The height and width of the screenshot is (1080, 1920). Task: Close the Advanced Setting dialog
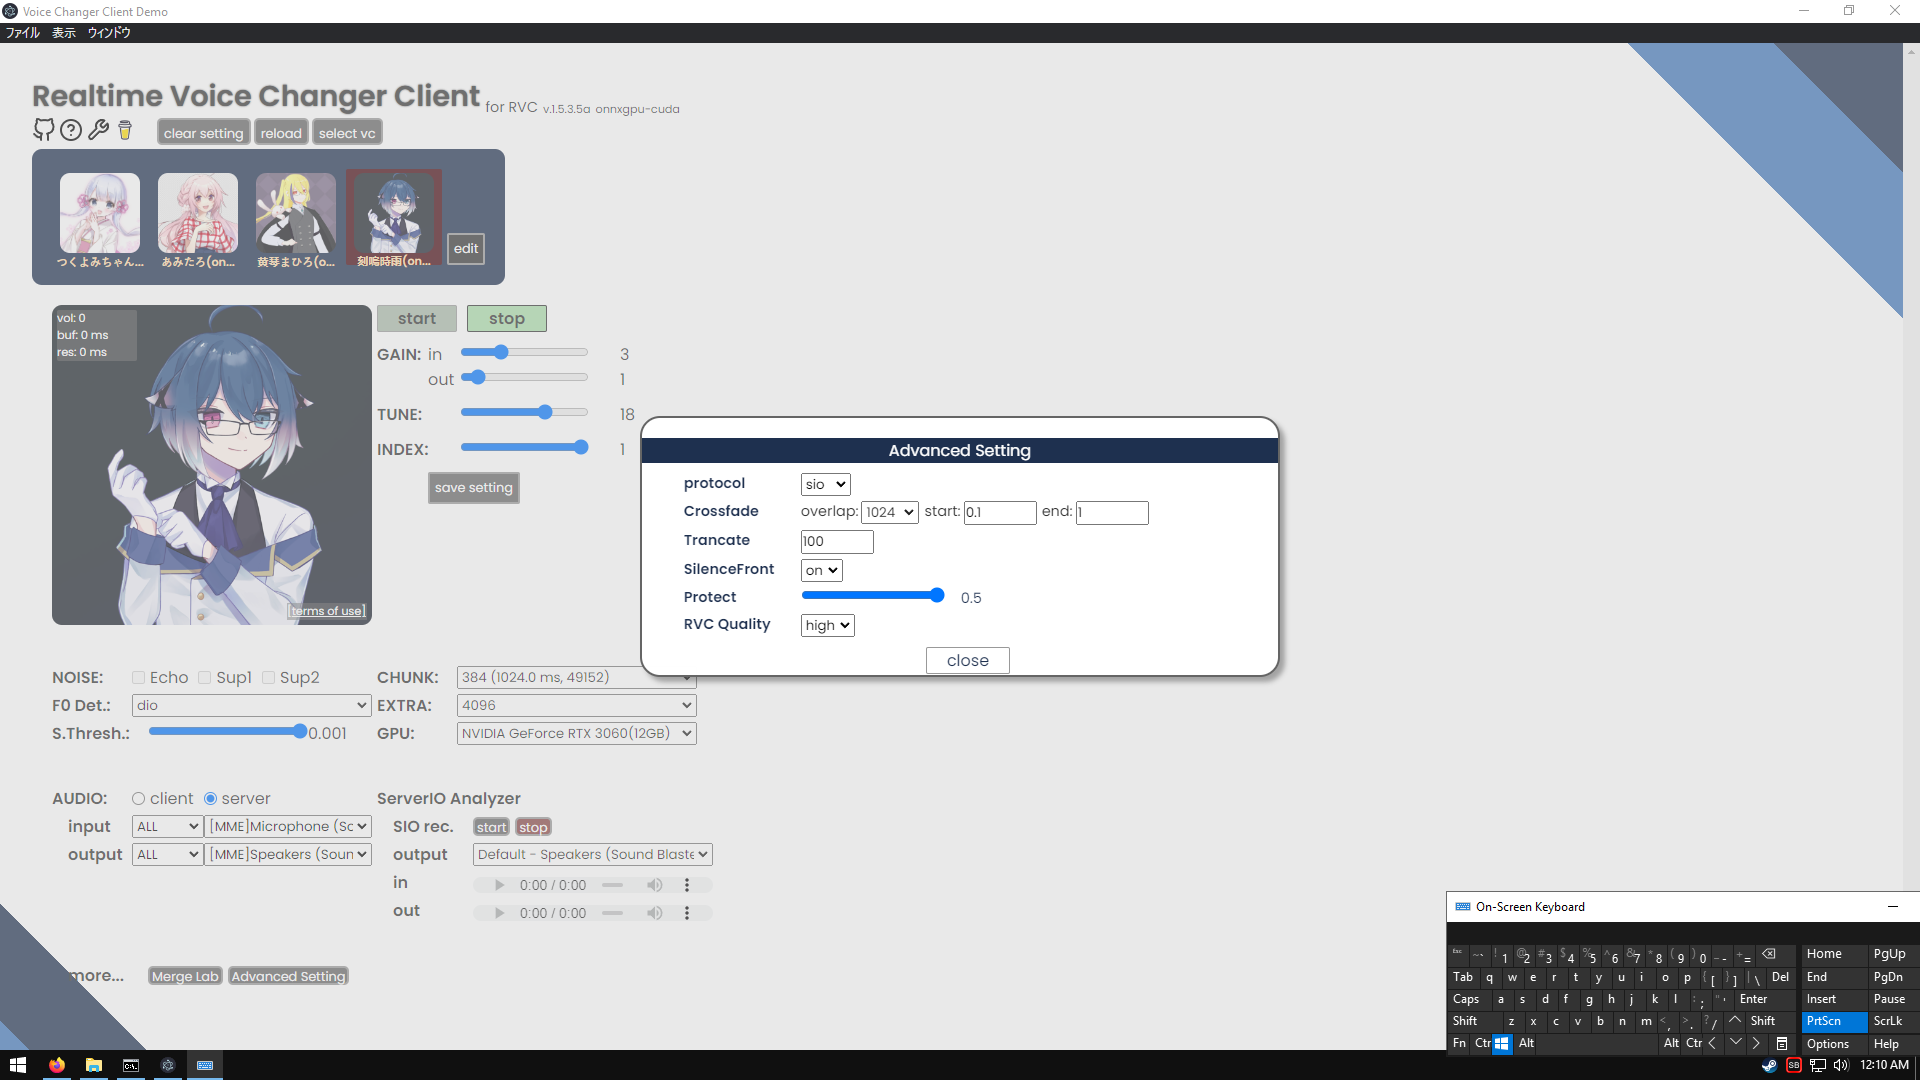pyautogui.click(x=966, y=660)
